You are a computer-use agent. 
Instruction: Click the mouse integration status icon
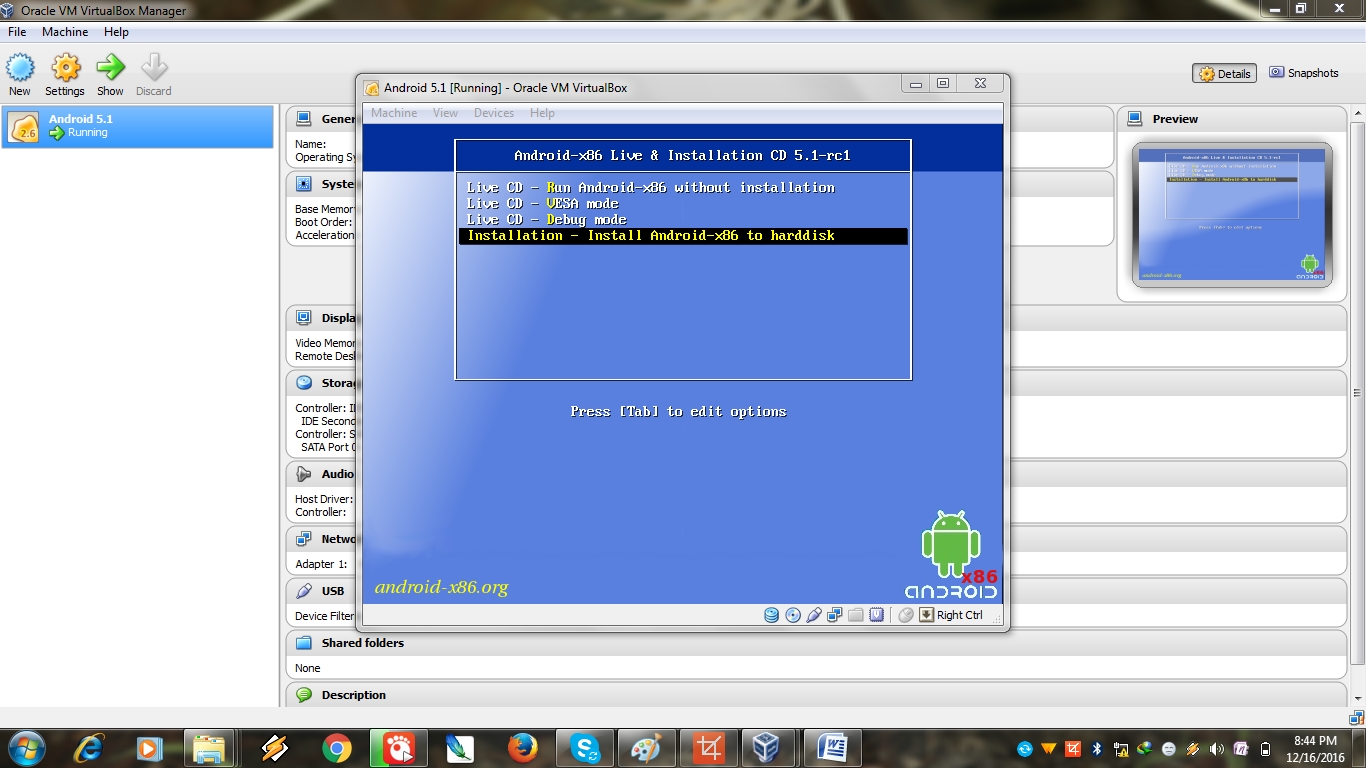pos(906,615)
